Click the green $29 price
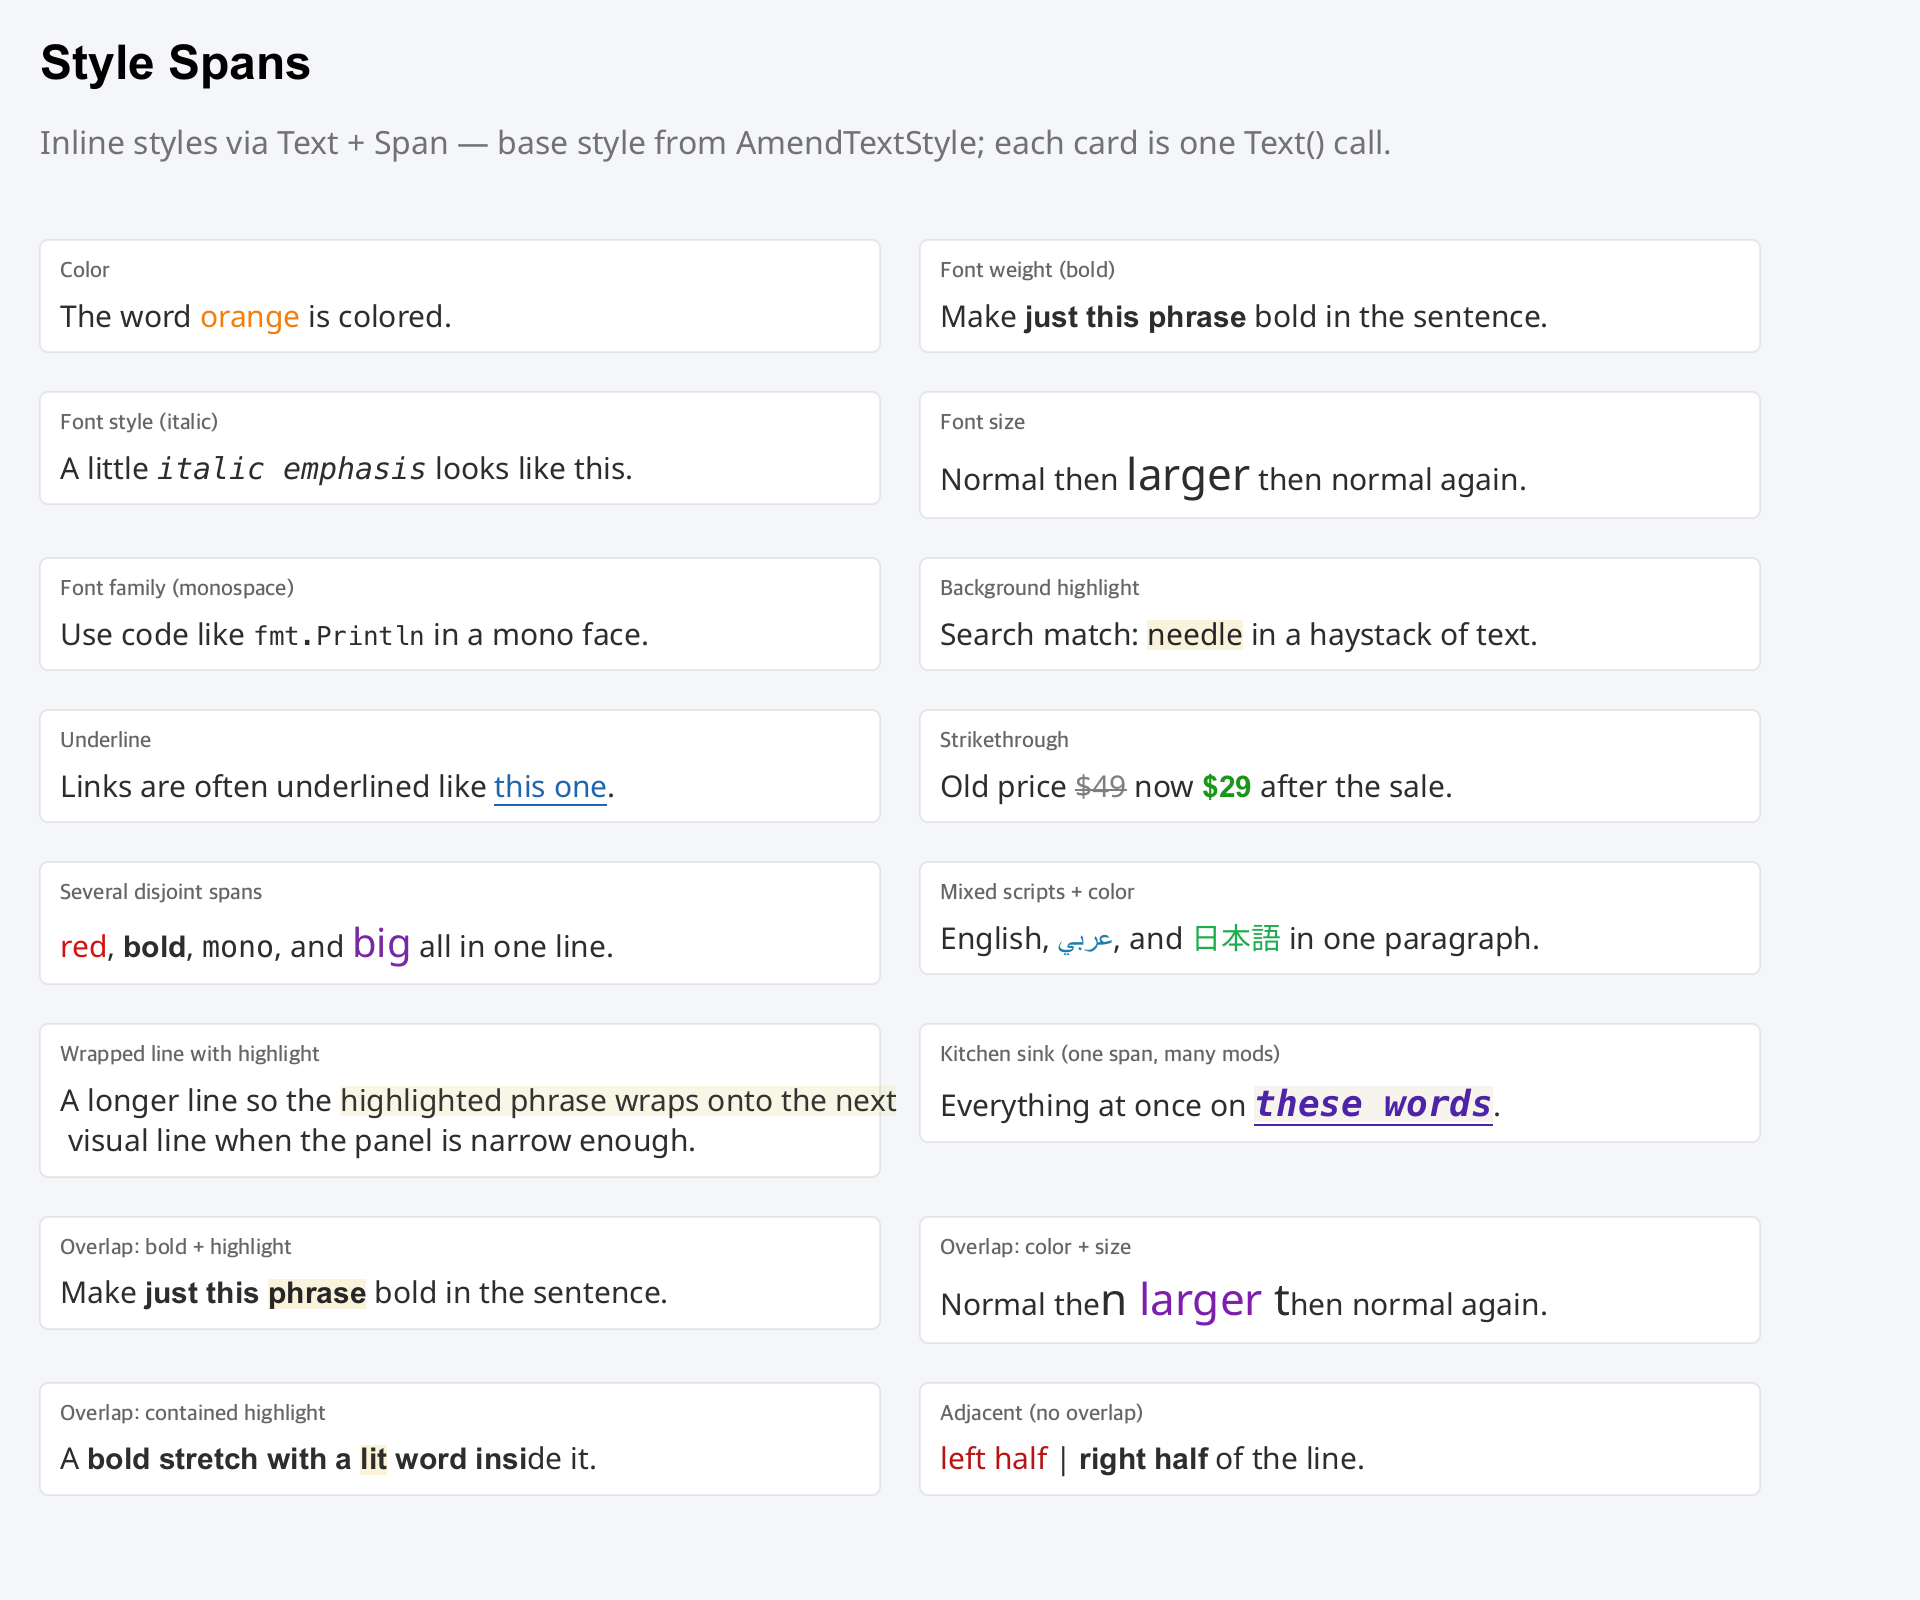 pyautogui.click(x=1226, y=787)
